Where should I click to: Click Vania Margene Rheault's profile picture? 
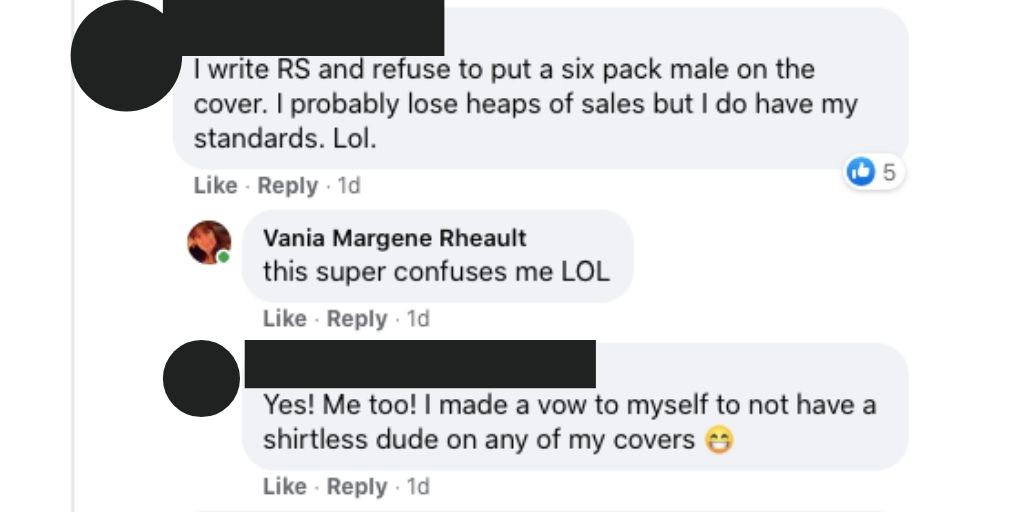click(x=209, y=242)
